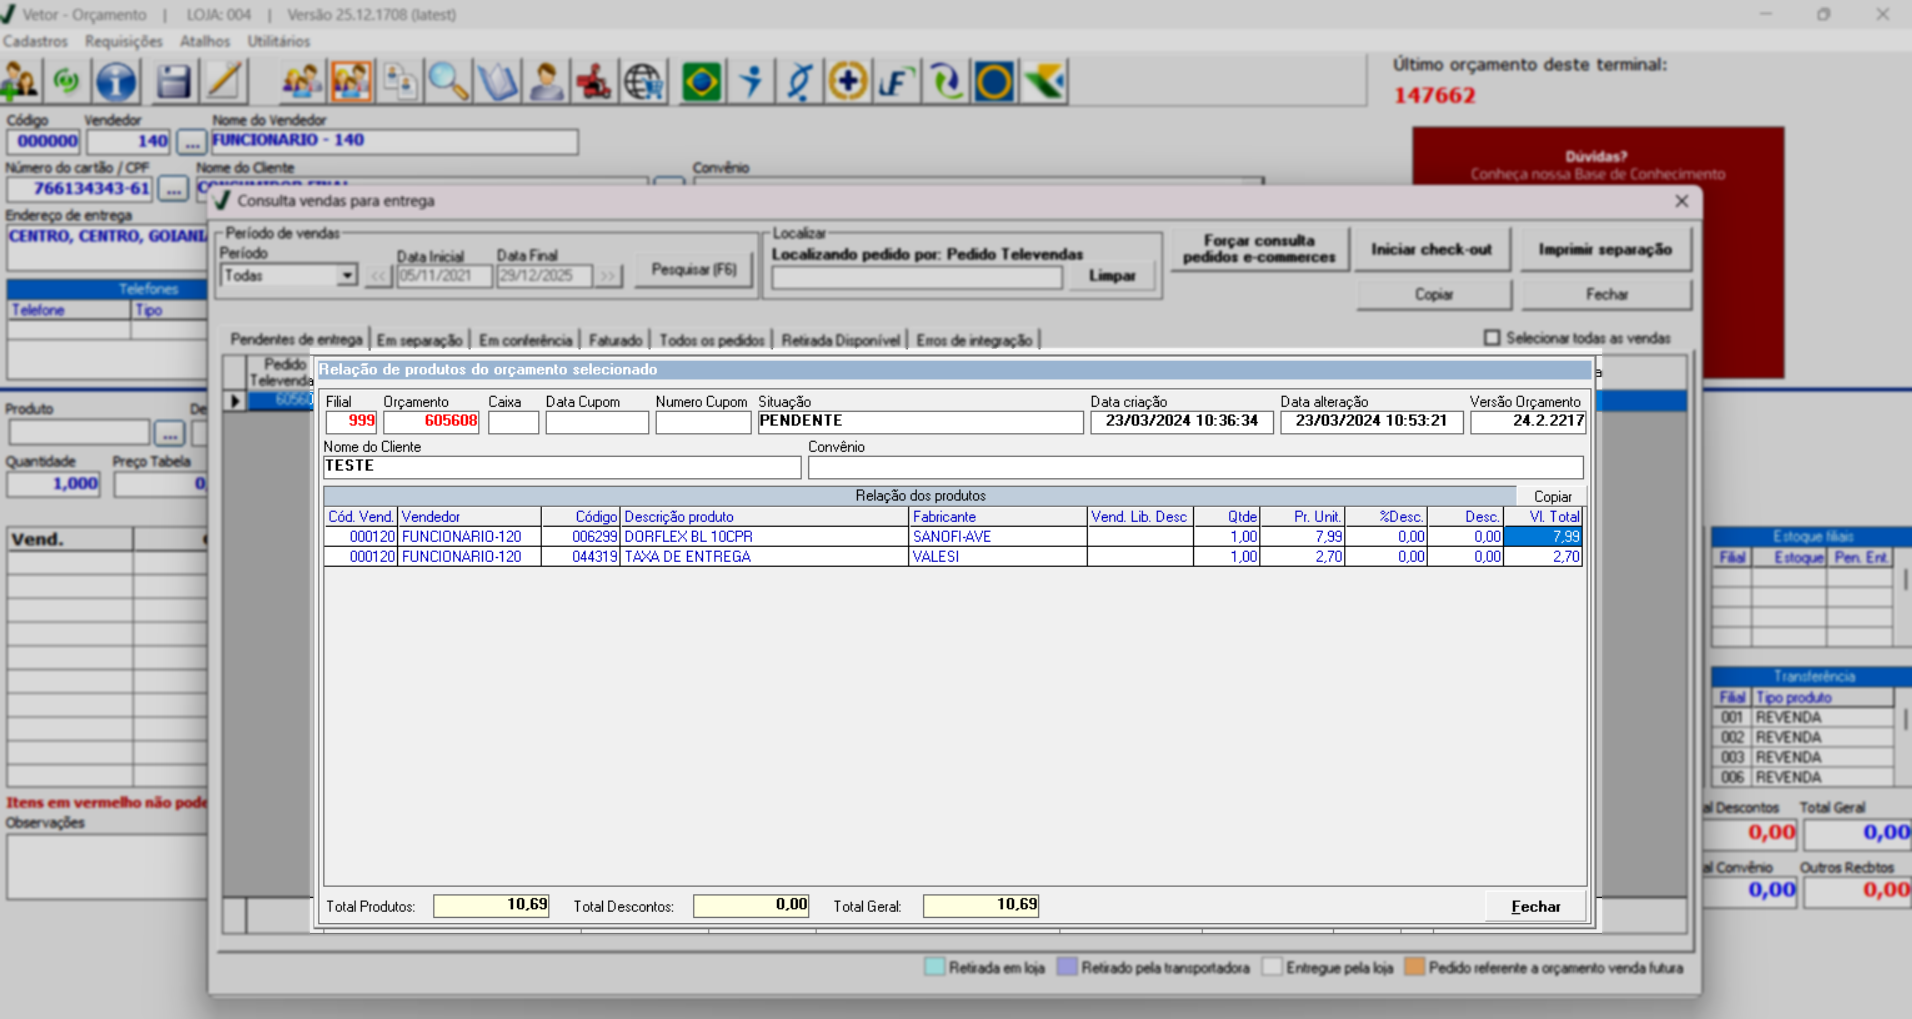The image size is (1912, 1019).
Task: Click the add customer icon with green plus
Action: point(20,82)
